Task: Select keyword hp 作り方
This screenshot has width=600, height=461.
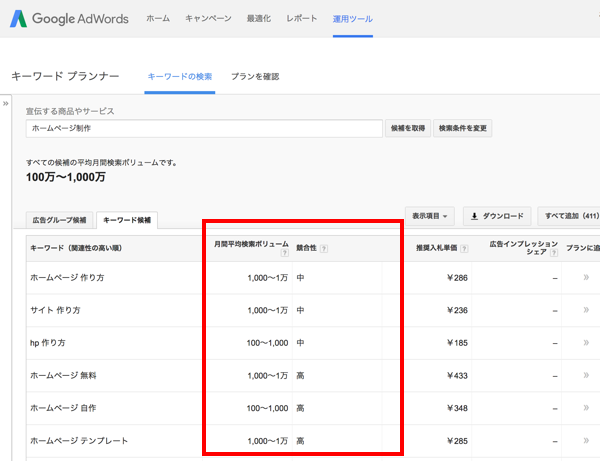Action: (48, 342)
